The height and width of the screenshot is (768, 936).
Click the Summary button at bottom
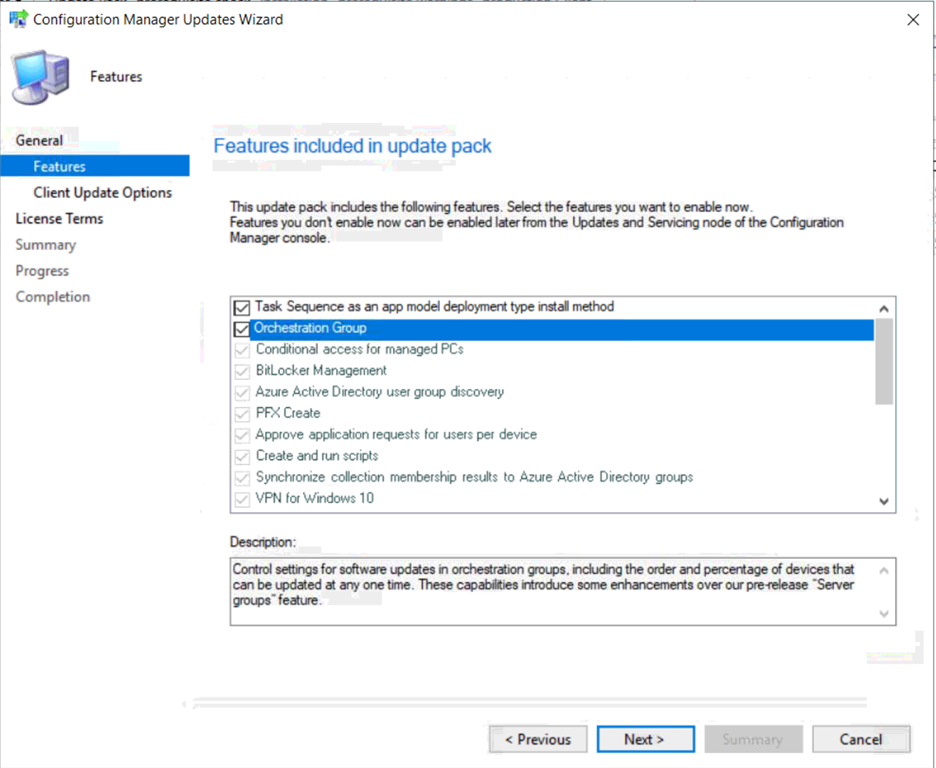[753, 739]
